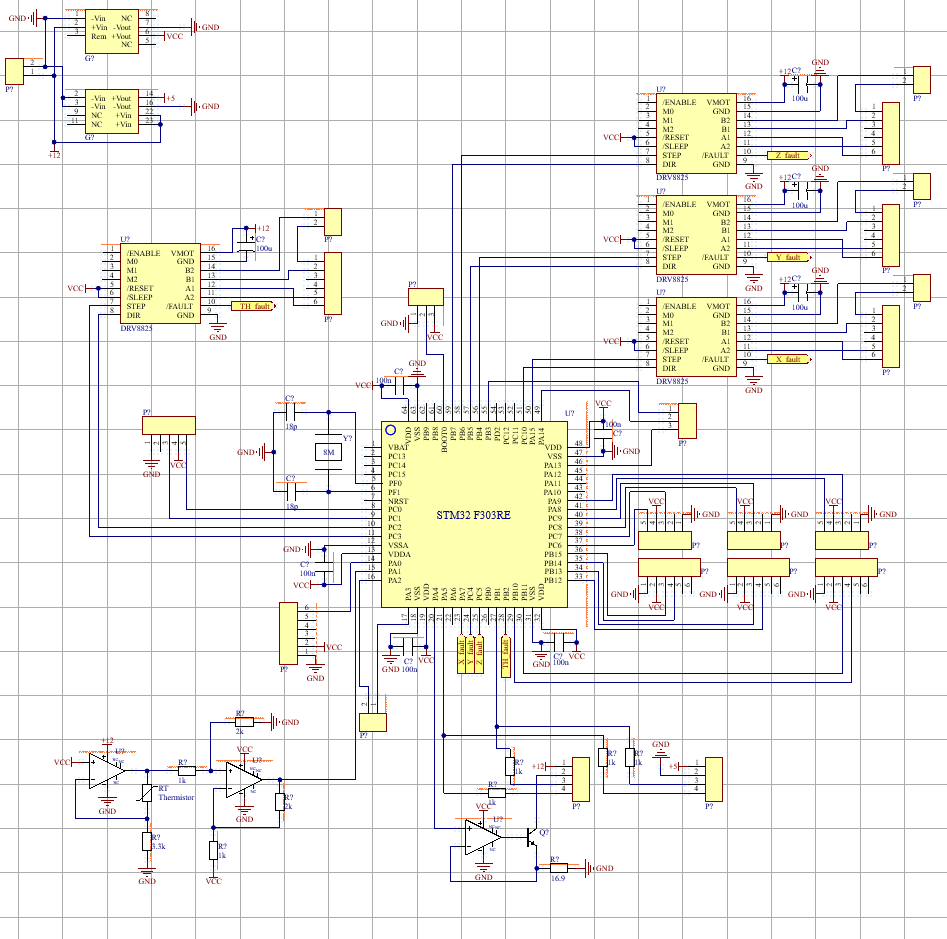
Task: Click the DRV8825 label under the TH fault driver
Action: [x=136, y=328]
